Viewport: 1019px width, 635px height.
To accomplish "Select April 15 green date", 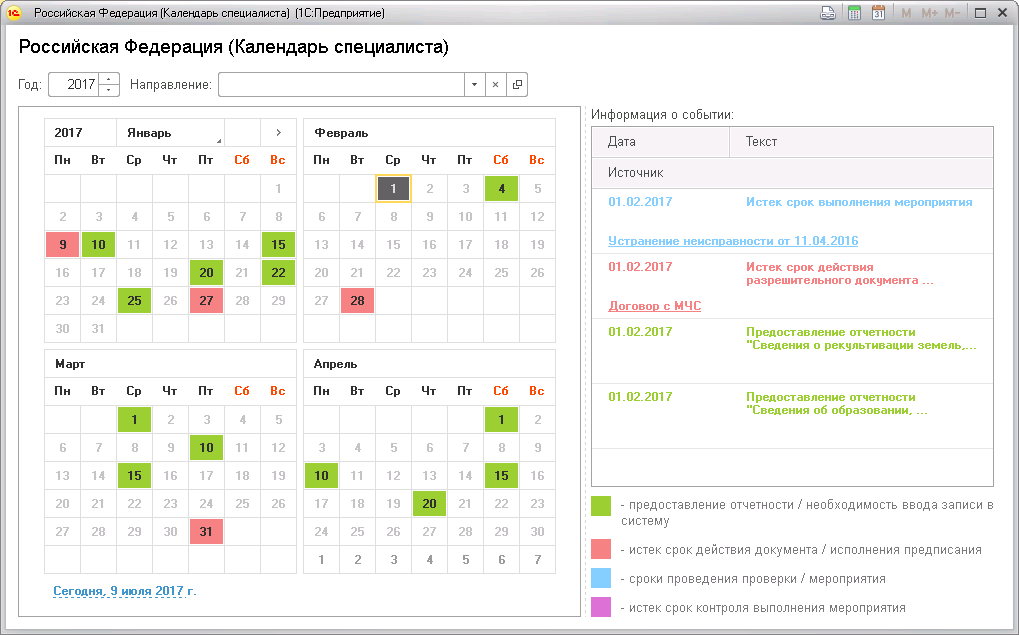I will [501, 475].
